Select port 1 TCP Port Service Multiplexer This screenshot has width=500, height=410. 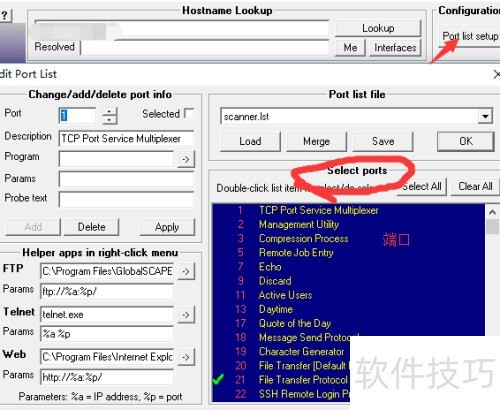348,210
